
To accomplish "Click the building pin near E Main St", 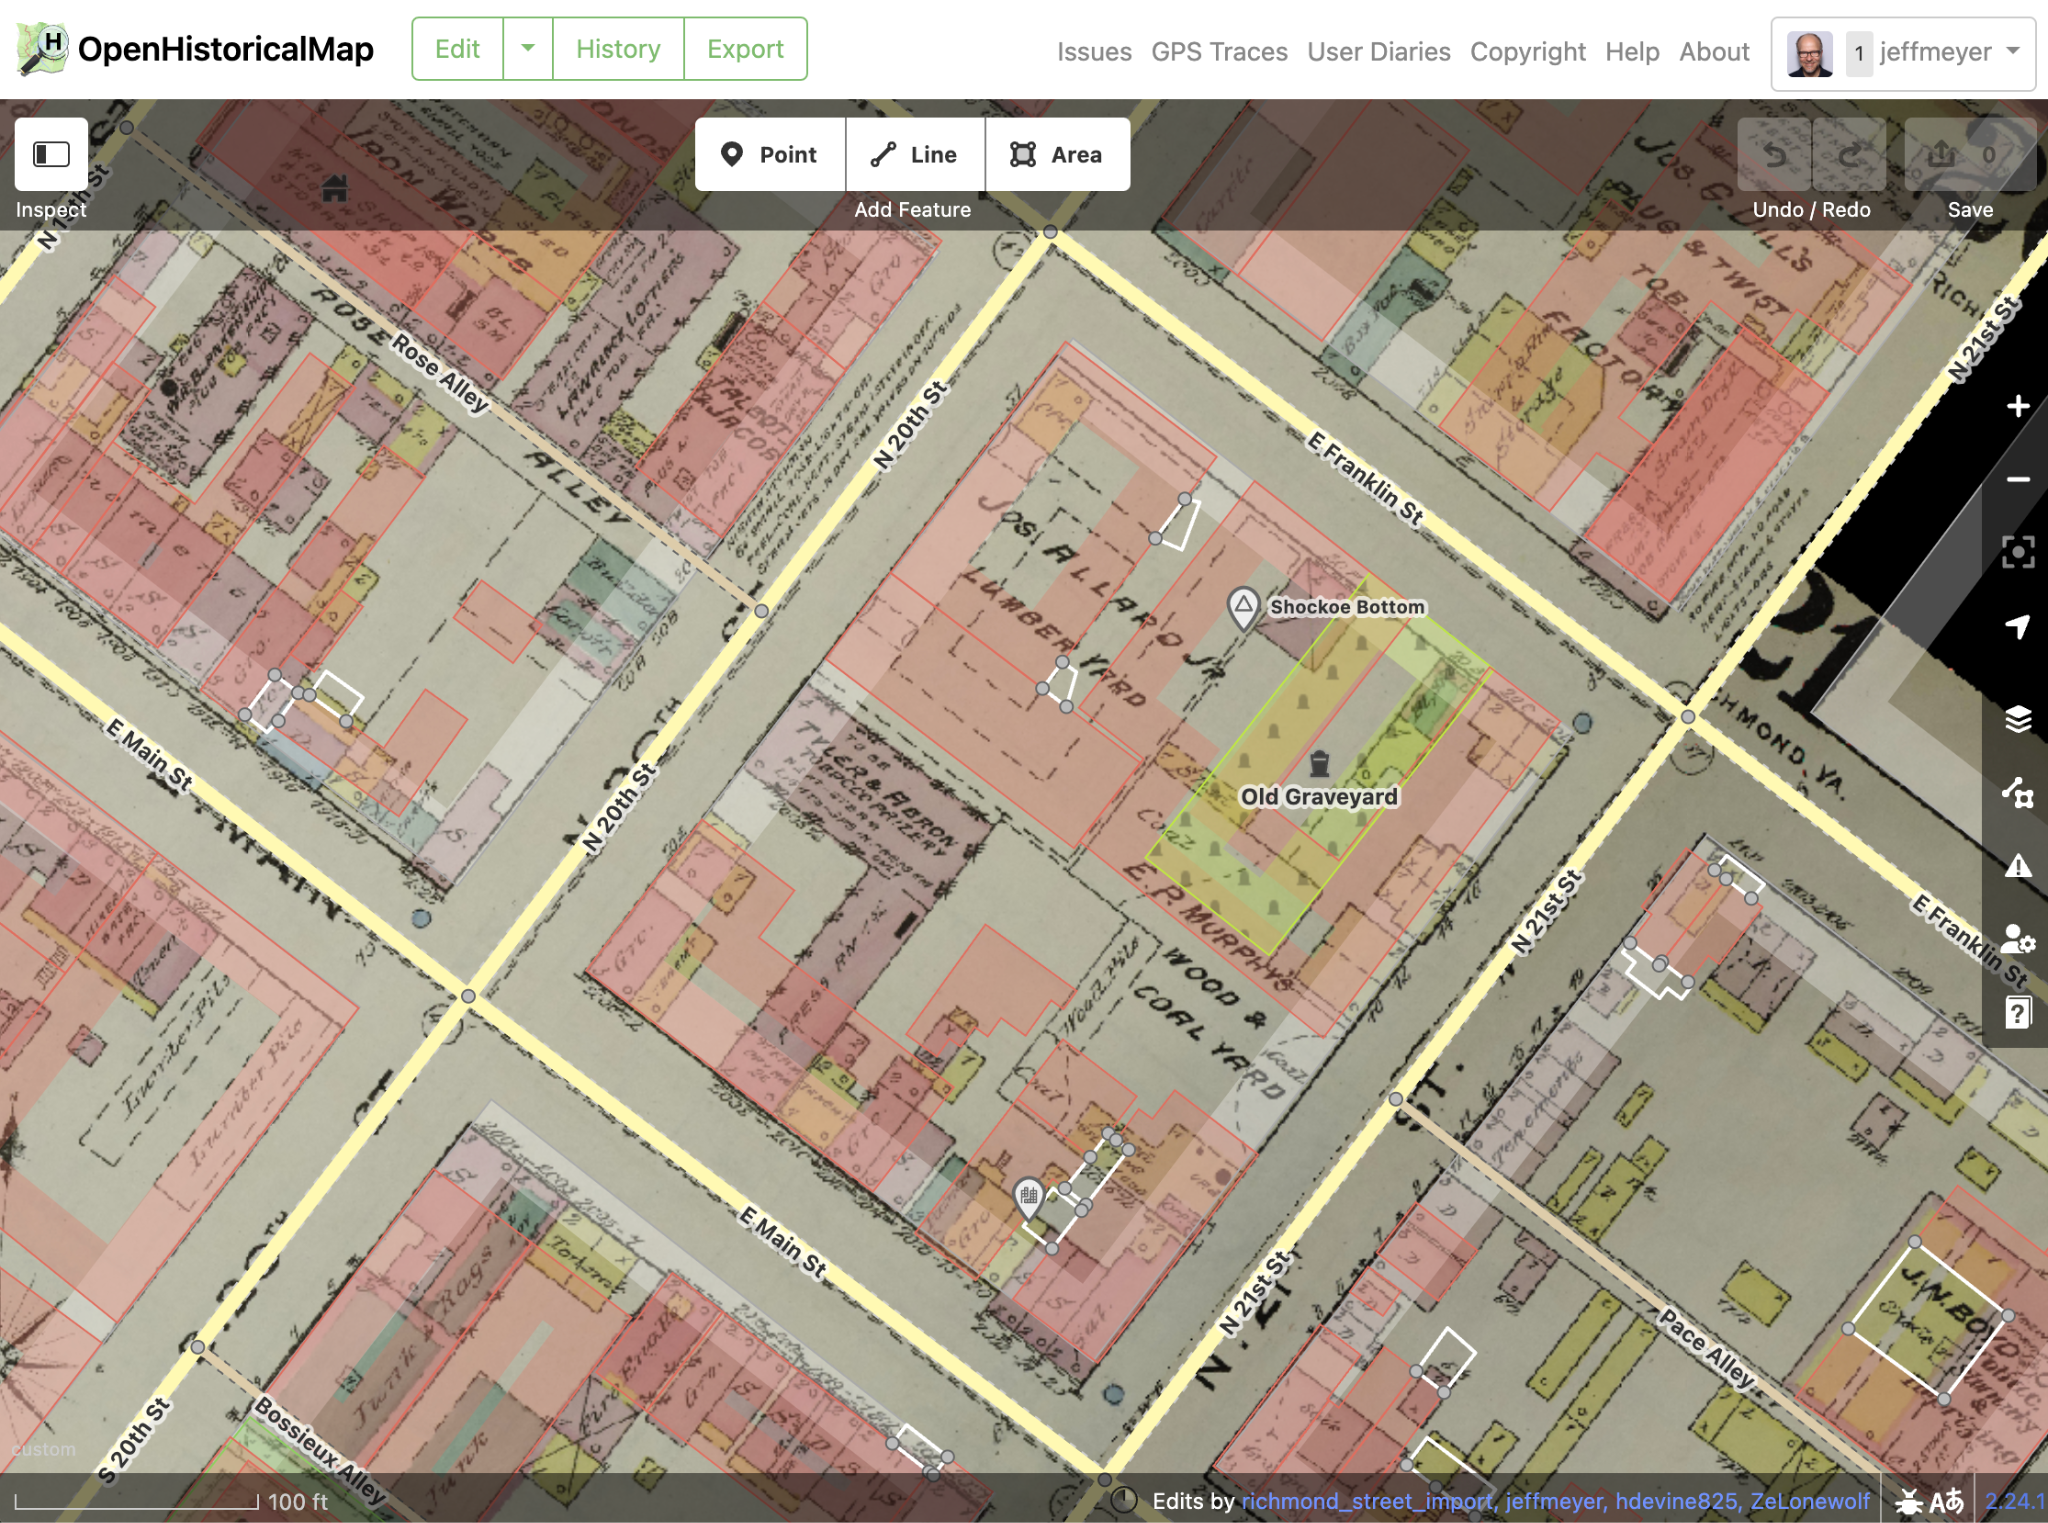I will [1029, 1197].
